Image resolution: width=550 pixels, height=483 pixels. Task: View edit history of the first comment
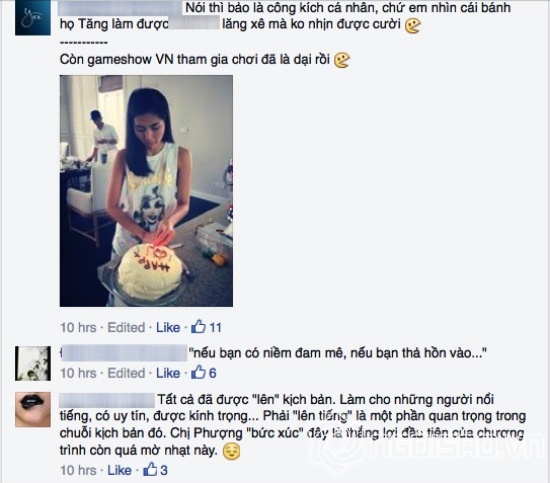point(126,327)
